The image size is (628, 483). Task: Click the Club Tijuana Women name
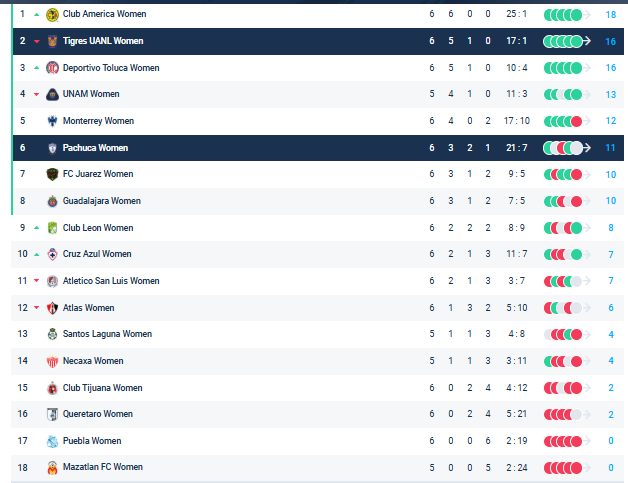pos(102,388)
